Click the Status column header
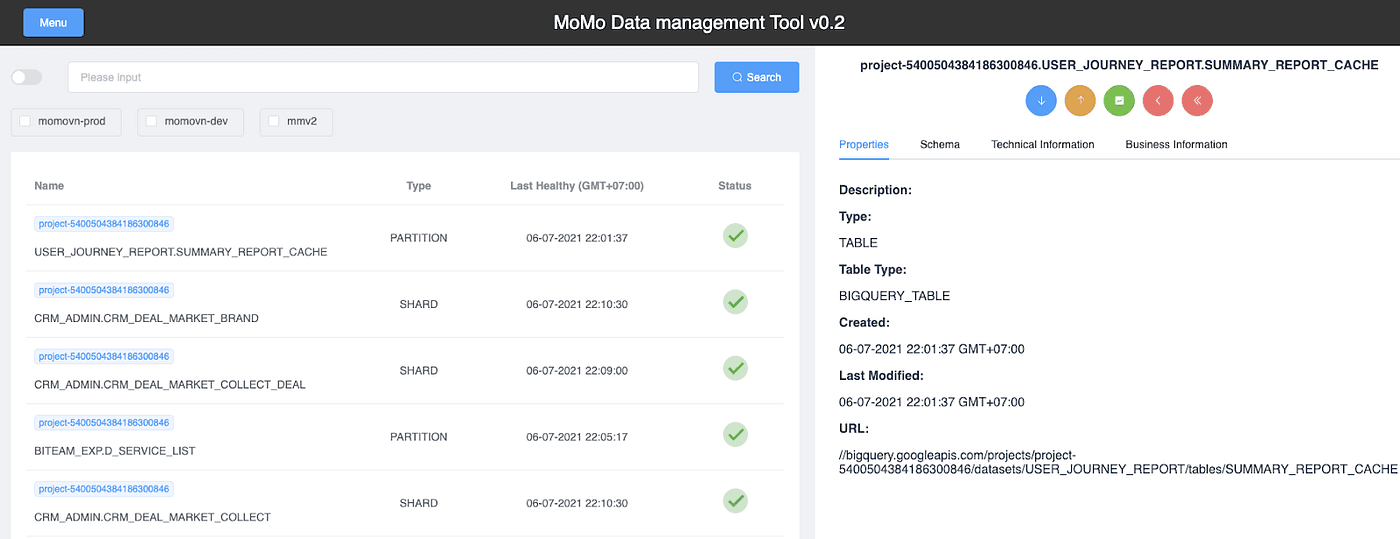Viewport: 1400px width, 539px height. point(735,186)
